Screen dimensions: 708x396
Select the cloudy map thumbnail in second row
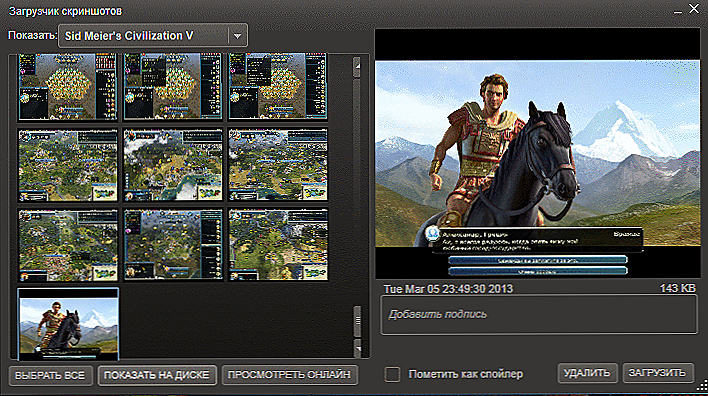173,165
